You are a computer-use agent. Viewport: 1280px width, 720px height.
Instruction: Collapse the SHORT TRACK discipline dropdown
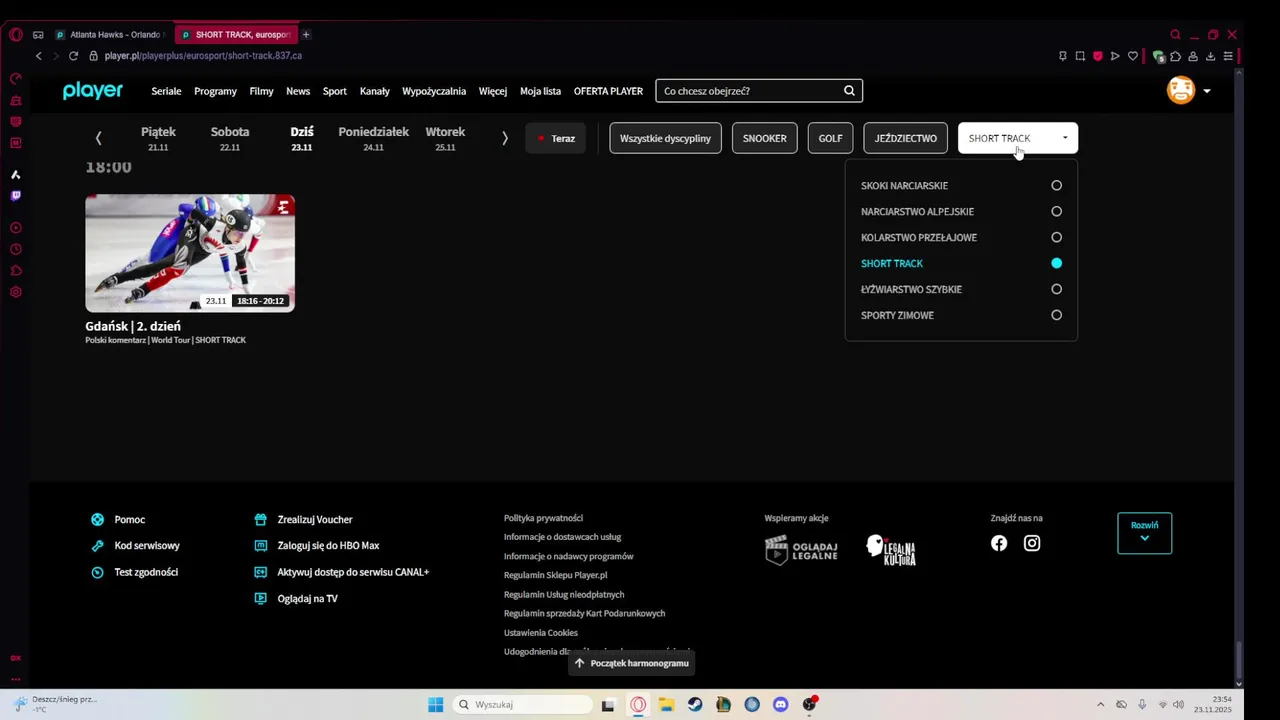click(1018, 138)
